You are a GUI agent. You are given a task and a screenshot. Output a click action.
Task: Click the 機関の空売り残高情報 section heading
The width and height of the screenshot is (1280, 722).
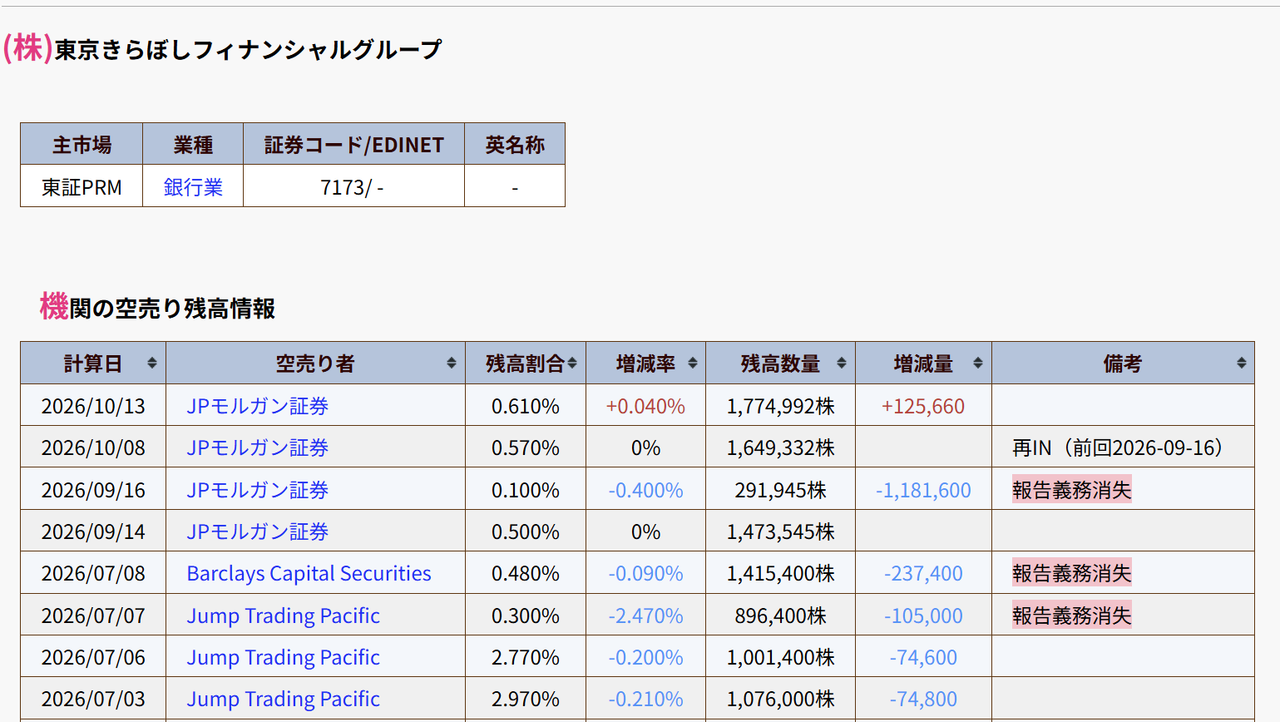157,307
